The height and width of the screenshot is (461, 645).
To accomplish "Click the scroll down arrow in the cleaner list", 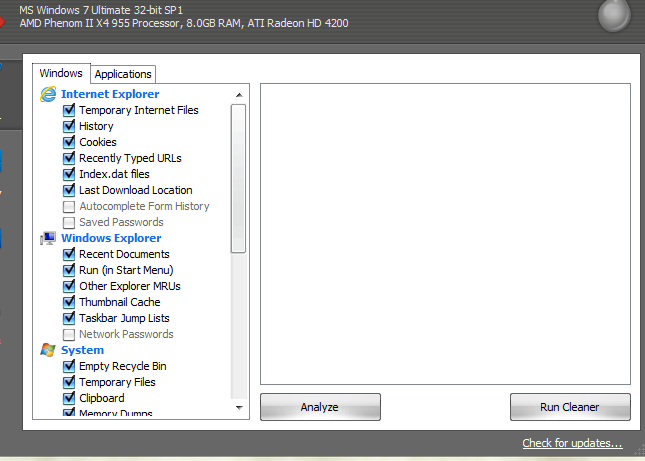I will (x=239, y=407).
